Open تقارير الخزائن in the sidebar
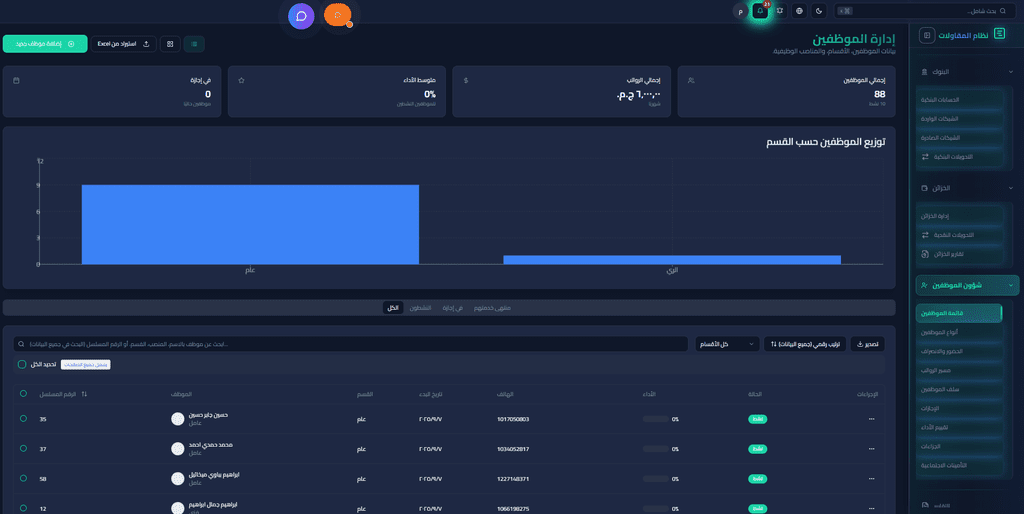The image size is (1024, 514). pos(959,254)
